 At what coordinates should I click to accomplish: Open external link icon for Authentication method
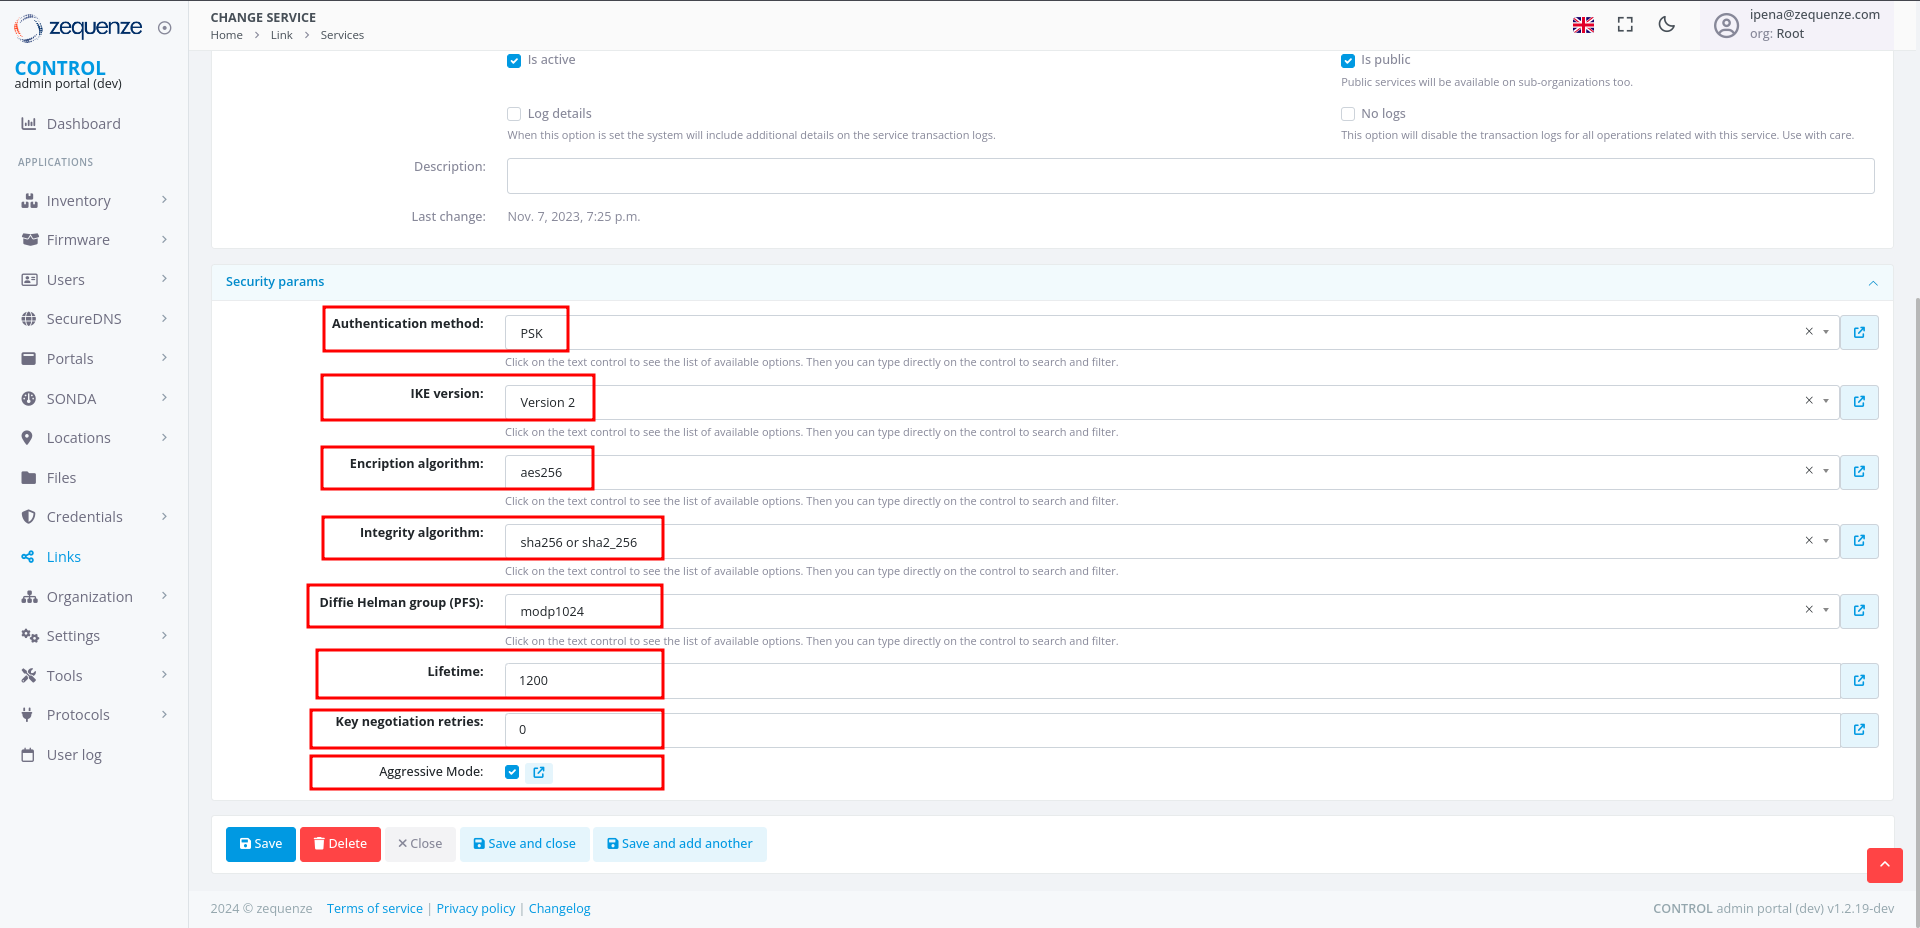point(1859,333)
